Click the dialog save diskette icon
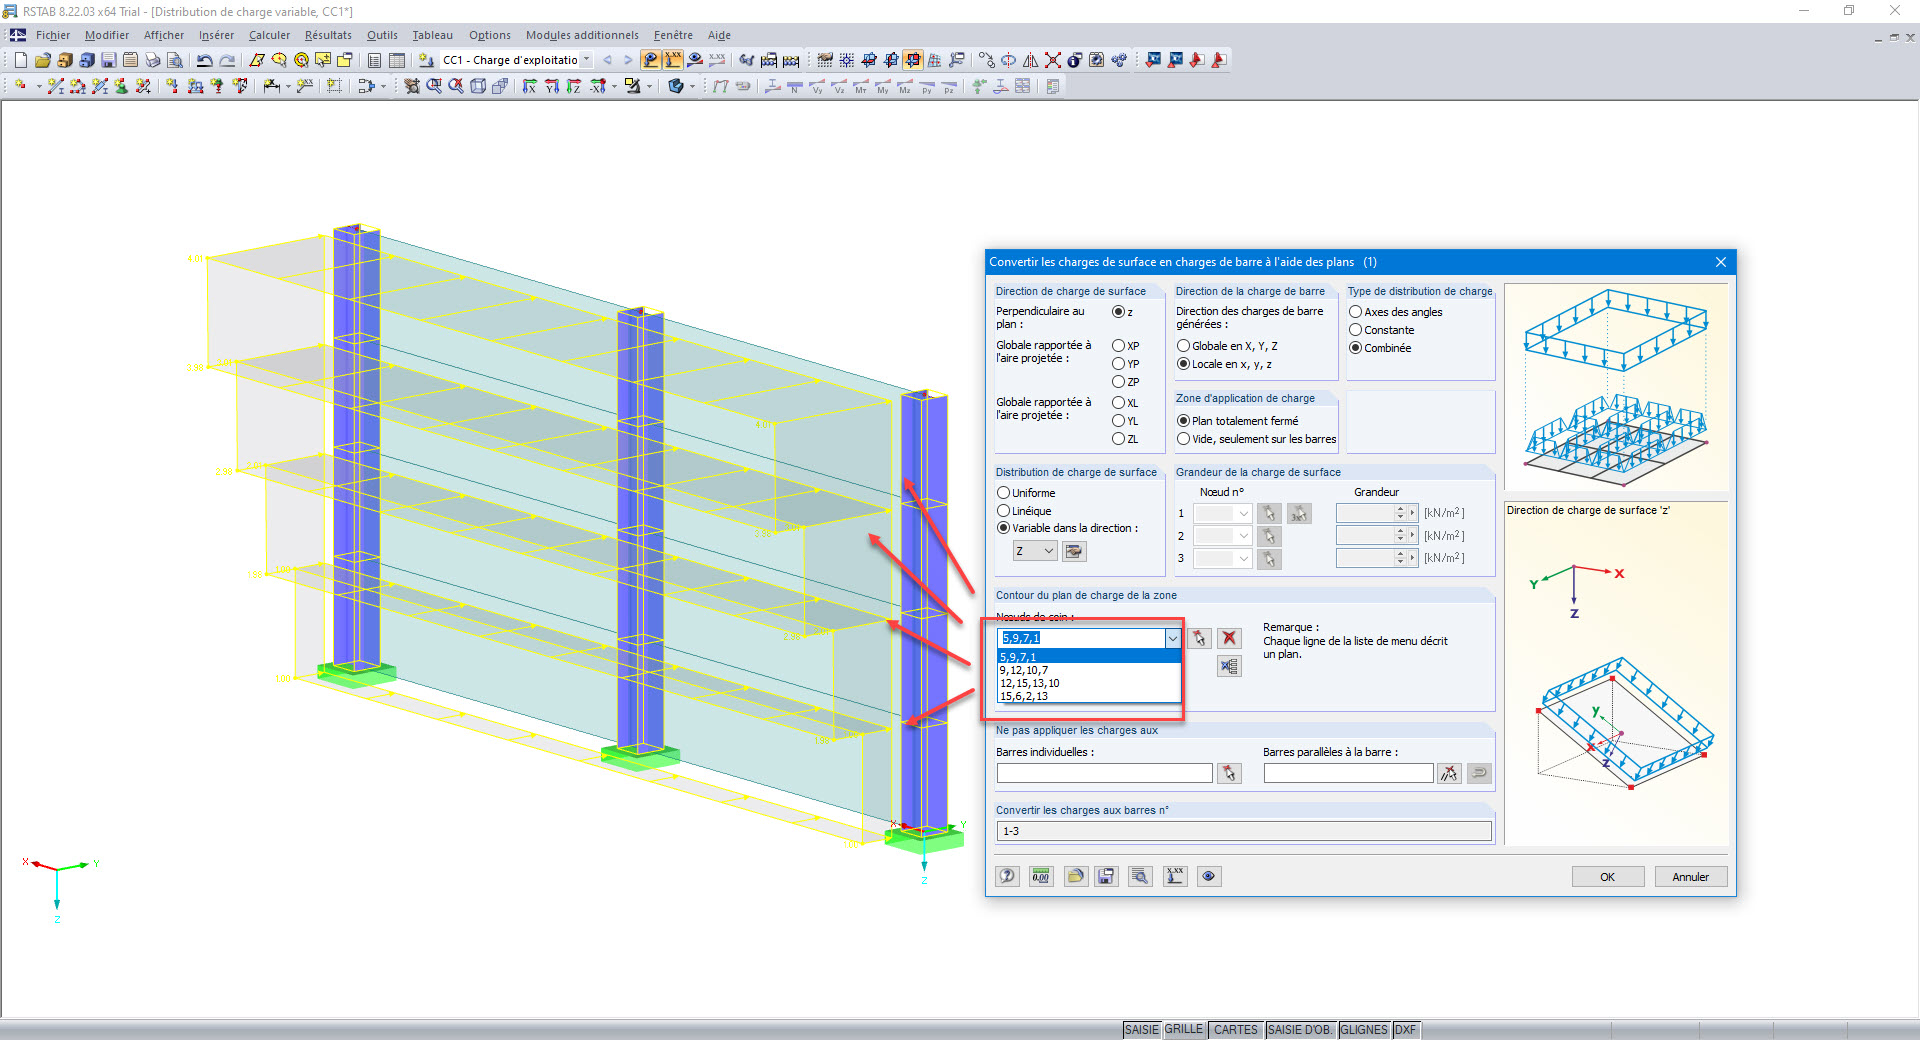1920x1040 pixels. (x=1107, y=876)
